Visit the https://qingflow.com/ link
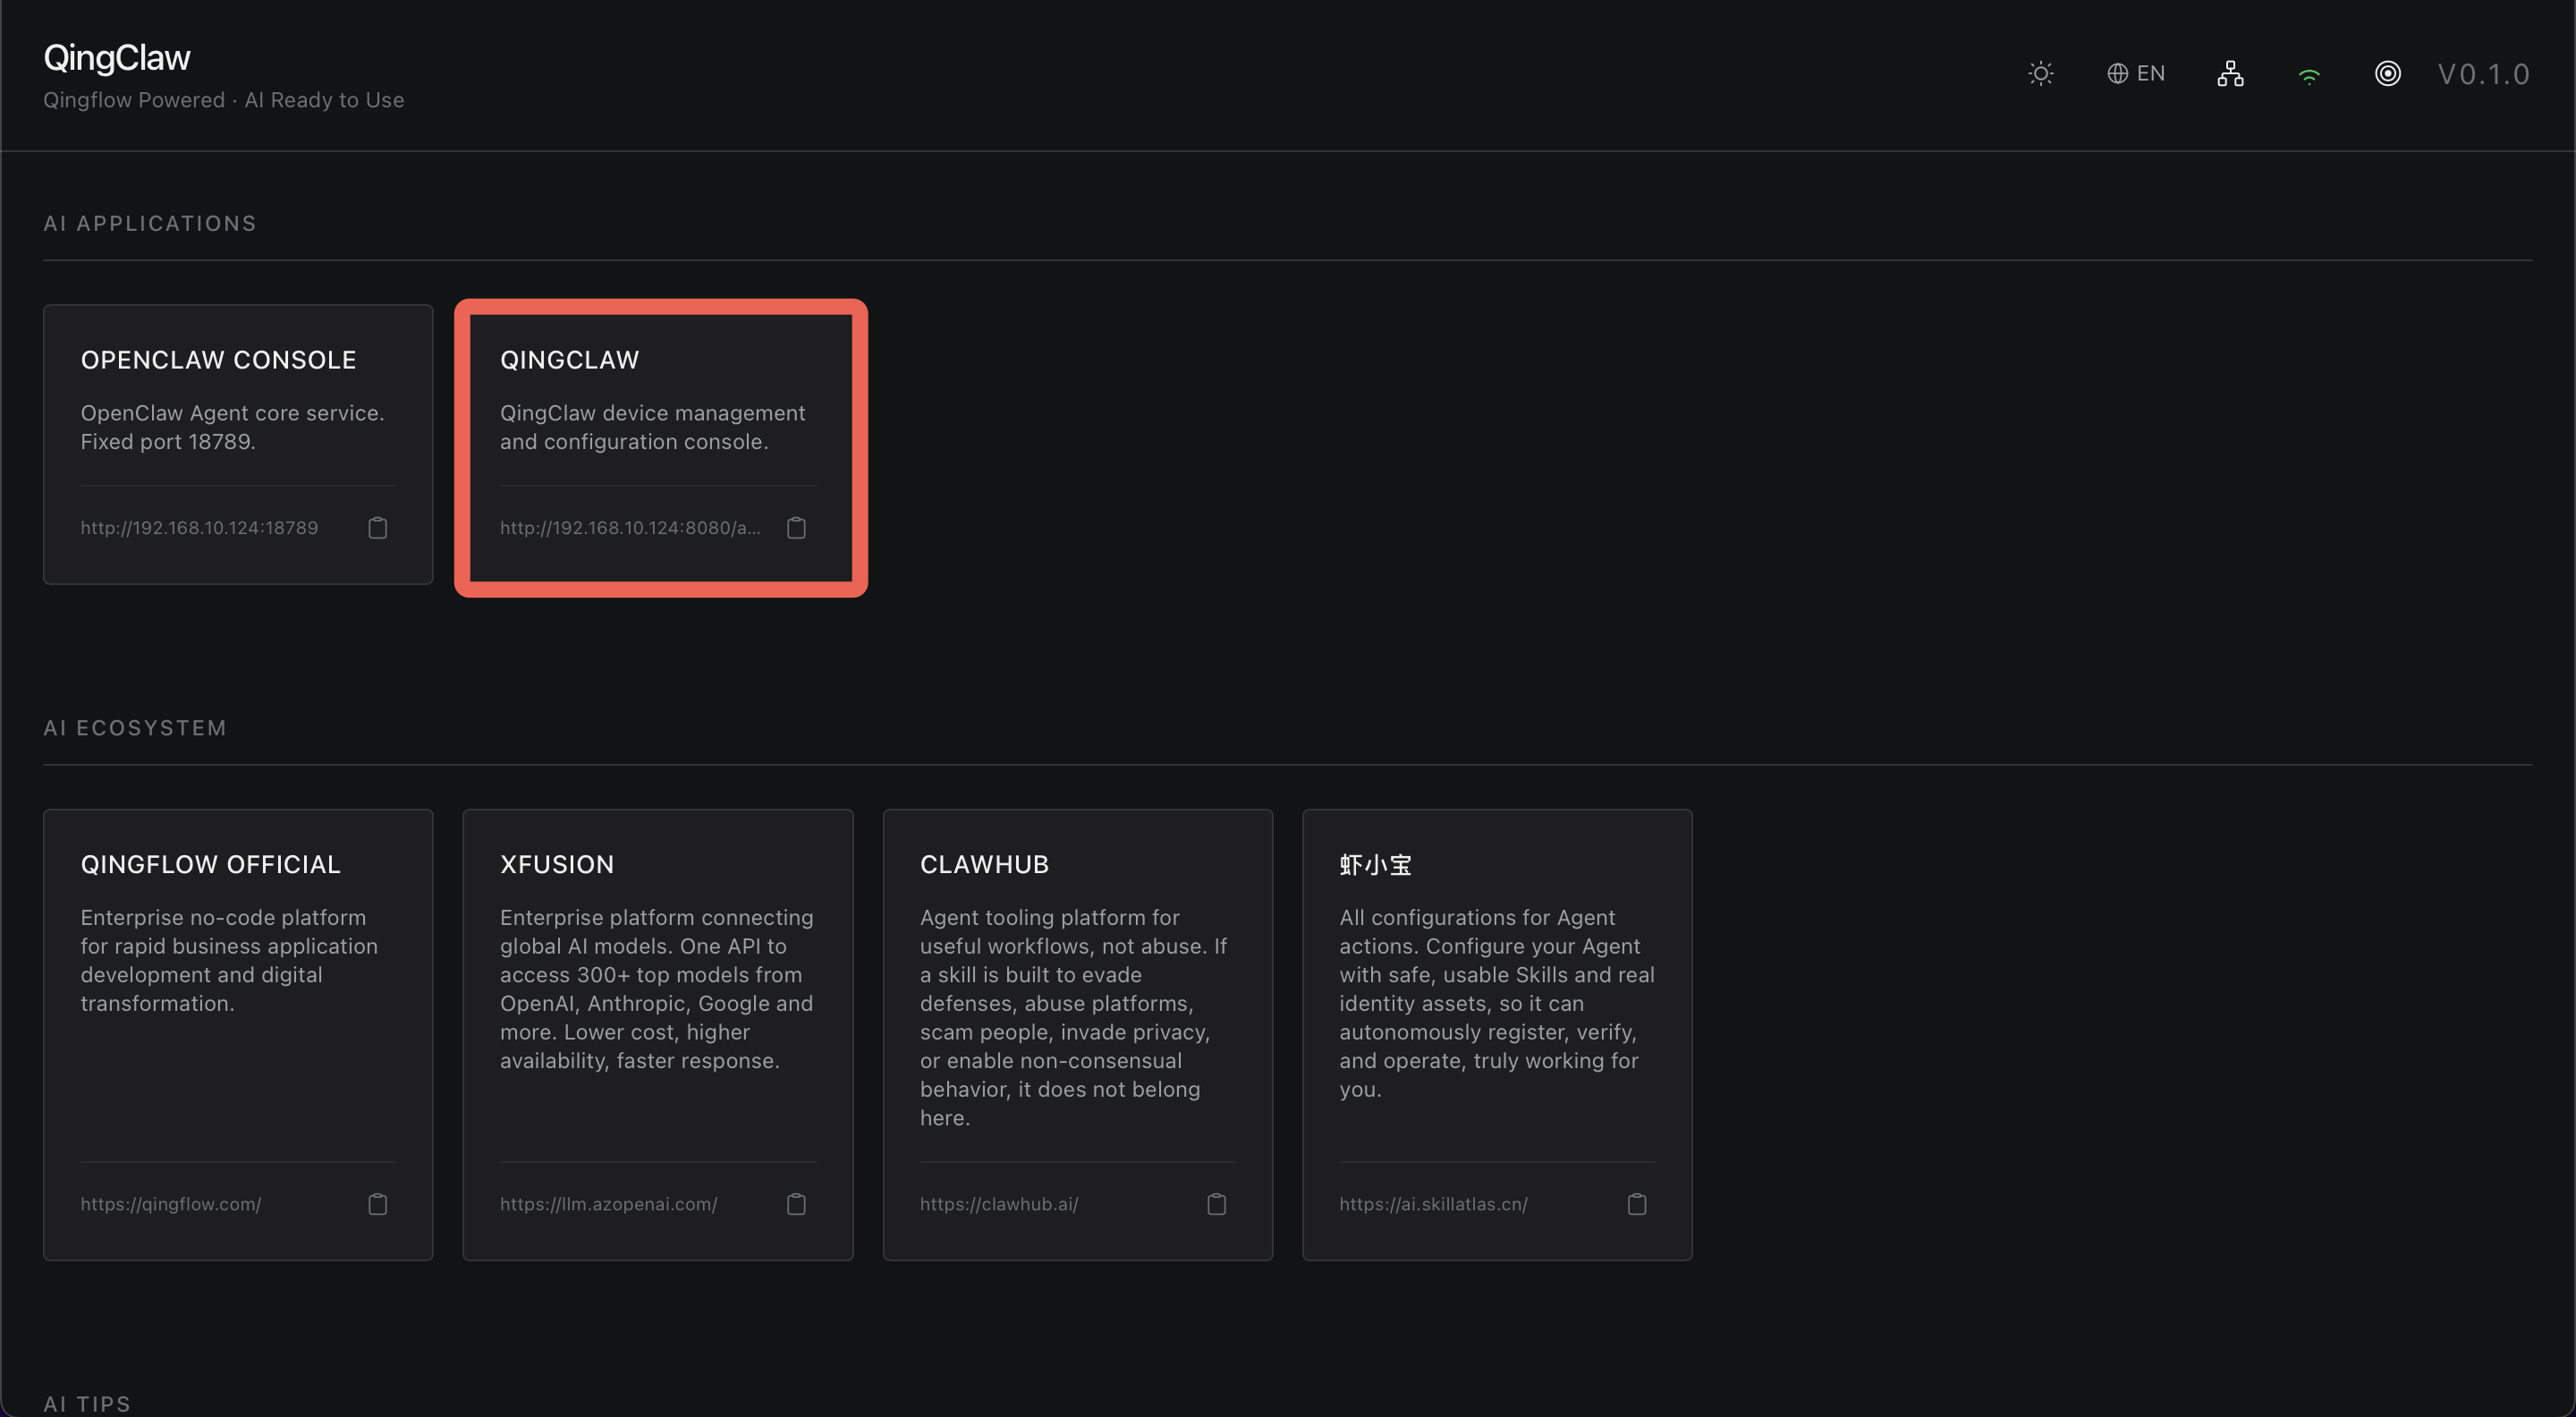2576x1417 pixels. click(171, 1204)
